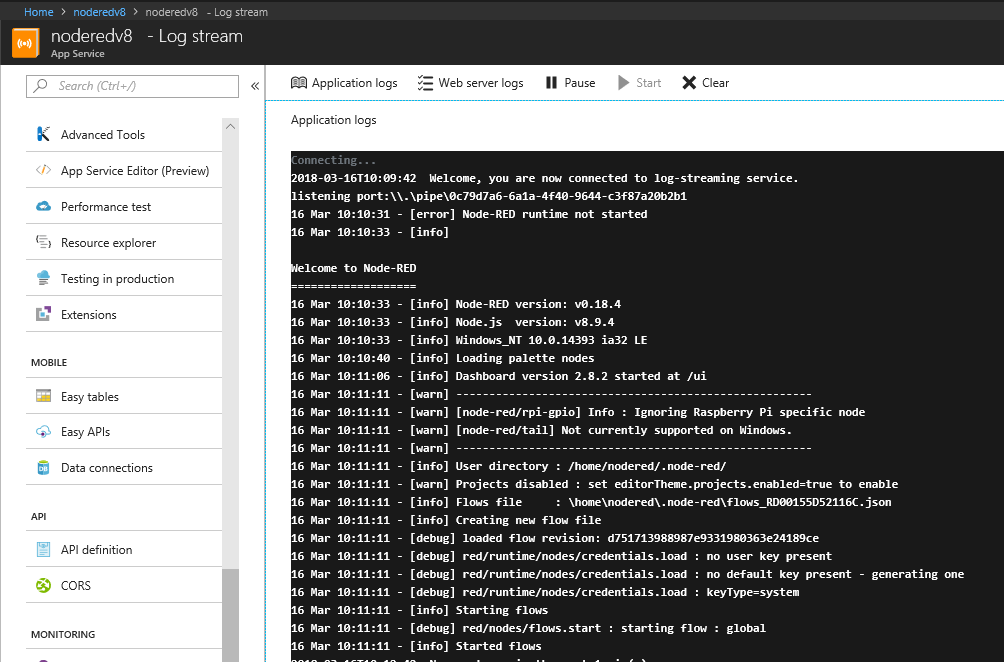Click the 'Creating new flow file' line
The width and height of the screenshot is (1004, 662).
446,520
